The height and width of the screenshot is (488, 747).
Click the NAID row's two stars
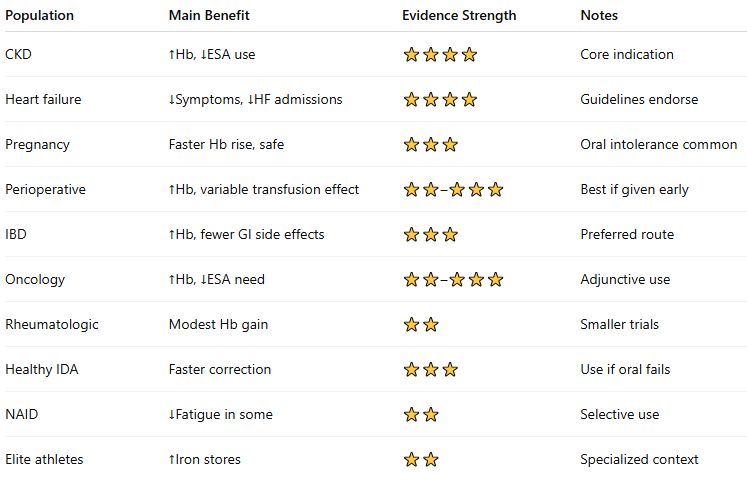(421, 415)
